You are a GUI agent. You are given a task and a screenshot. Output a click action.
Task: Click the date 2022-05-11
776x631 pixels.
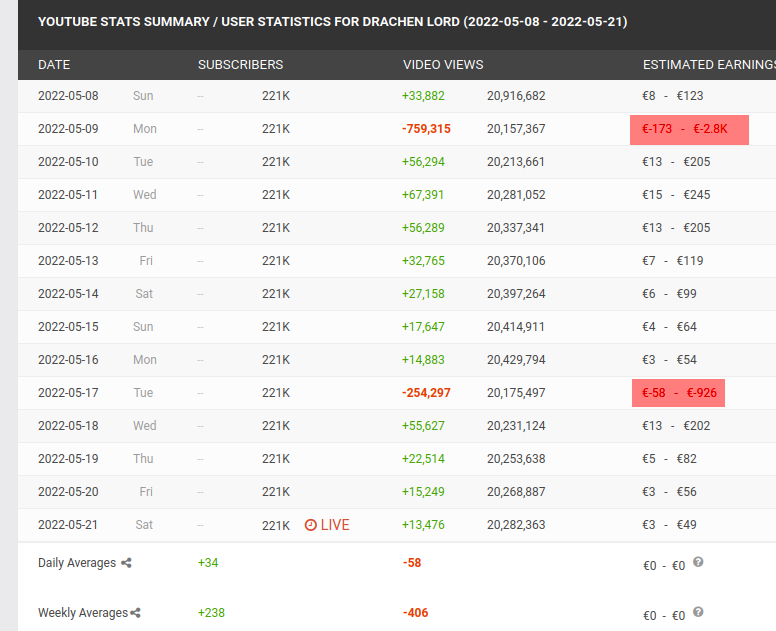[68, 194]
